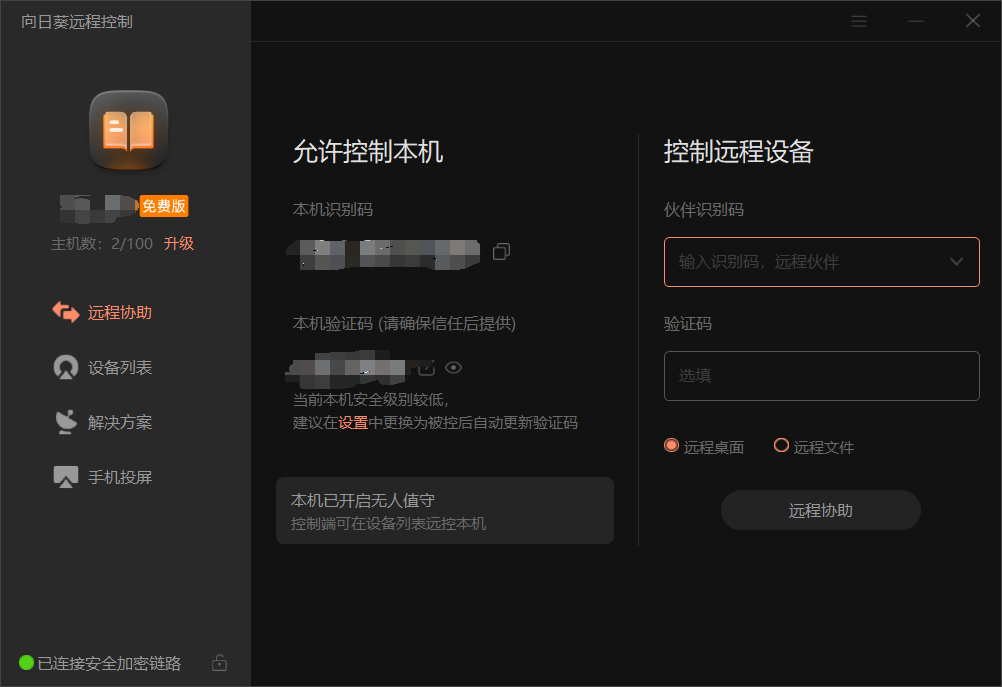Click the 本机已开启无人值守 card
This screenshot has height=687, width=1002.
(x=445, y=511)
